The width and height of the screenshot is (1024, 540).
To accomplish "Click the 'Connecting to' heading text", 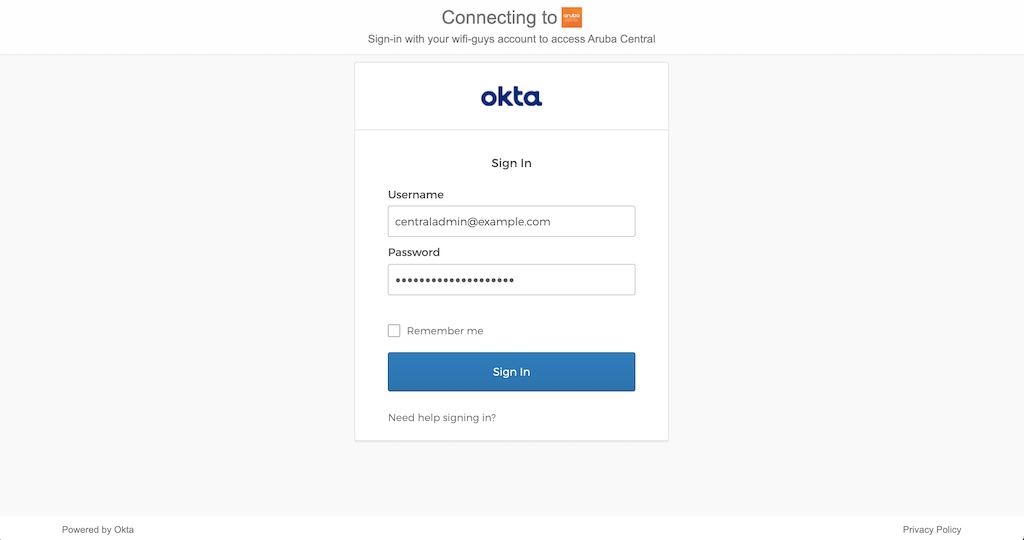I will [499, 18].
